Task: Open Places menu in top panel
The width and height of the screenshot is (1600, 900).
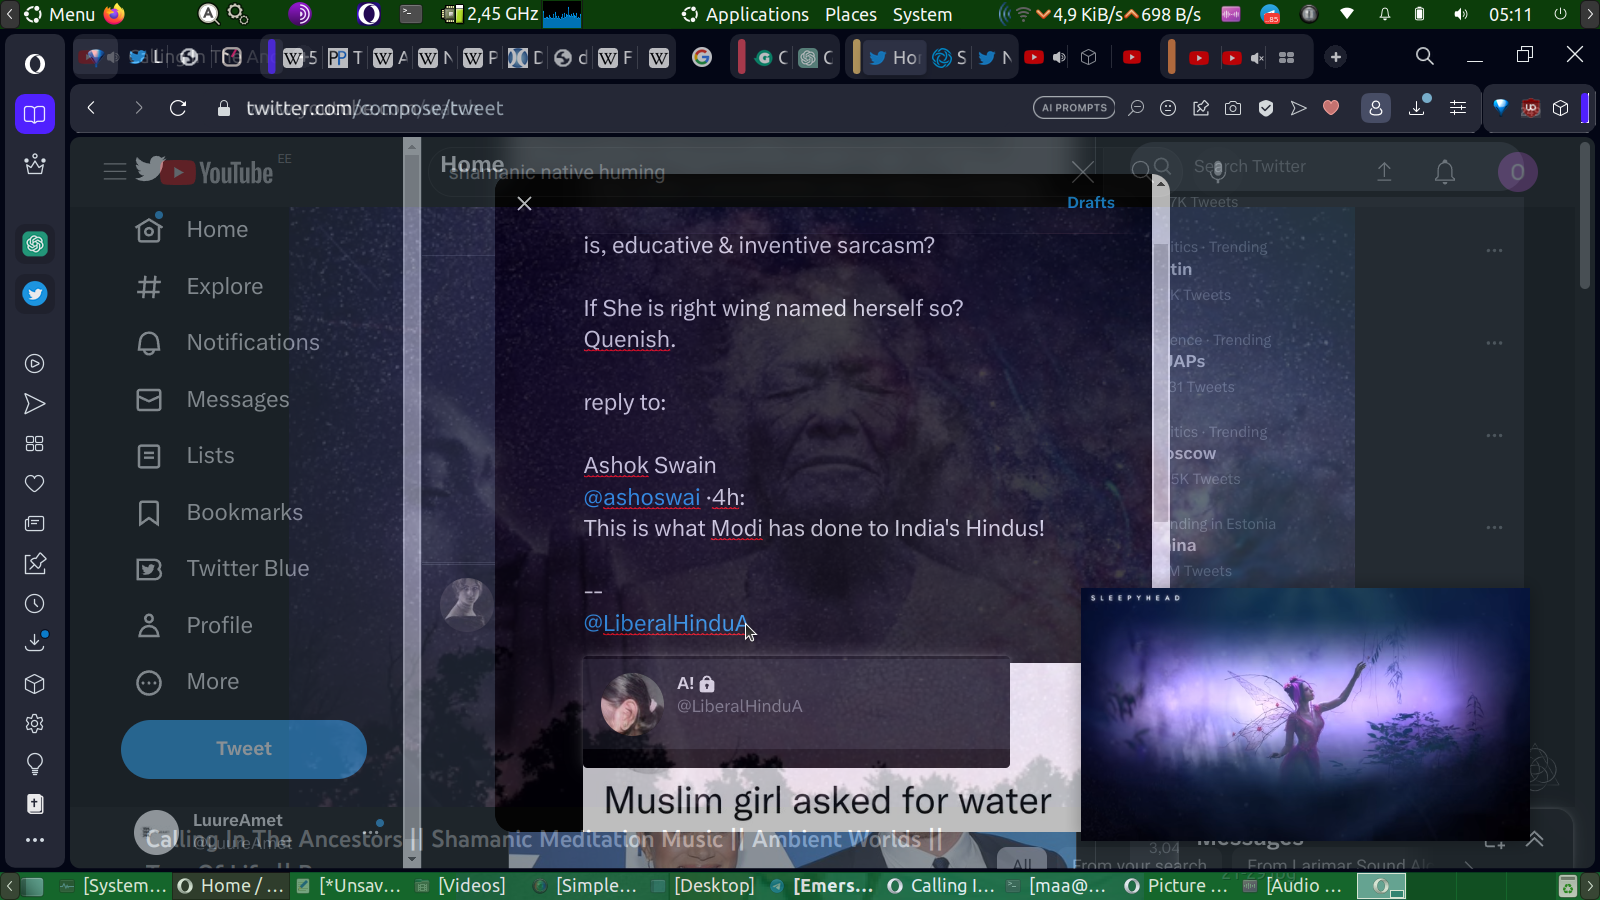Action: (x=851, y=14)
